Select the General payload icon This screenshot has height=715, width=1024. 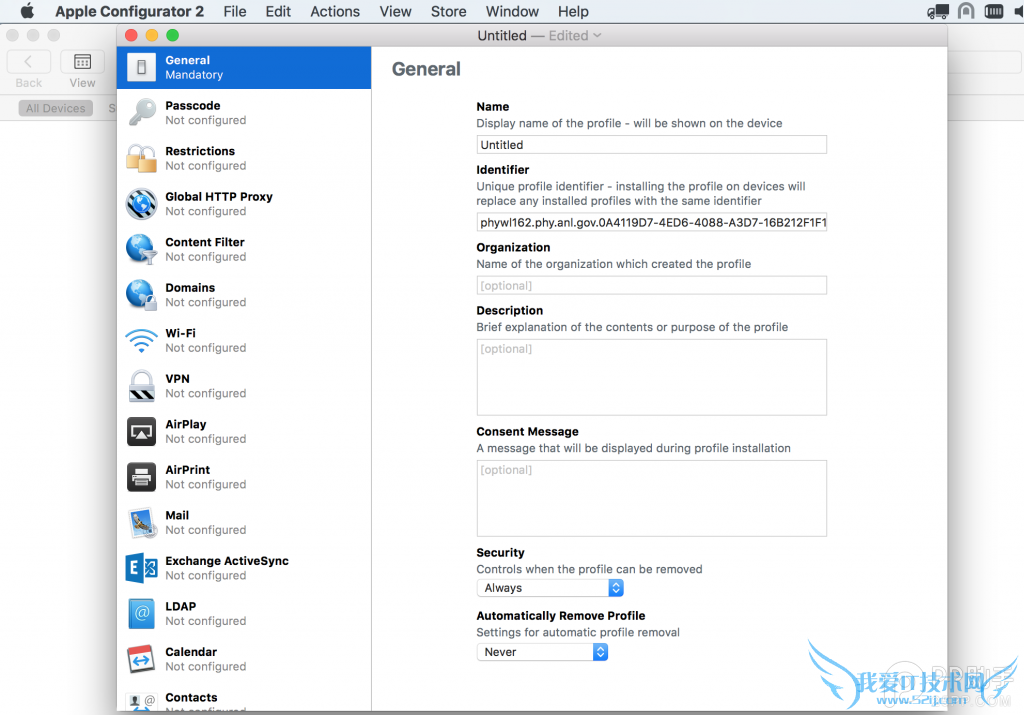point(141,67)
